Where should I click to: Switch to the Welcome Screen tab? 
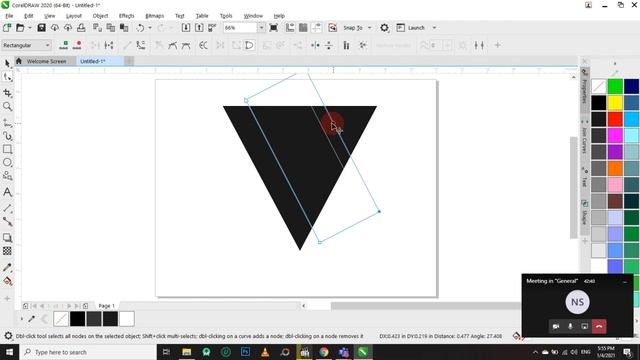46,61
